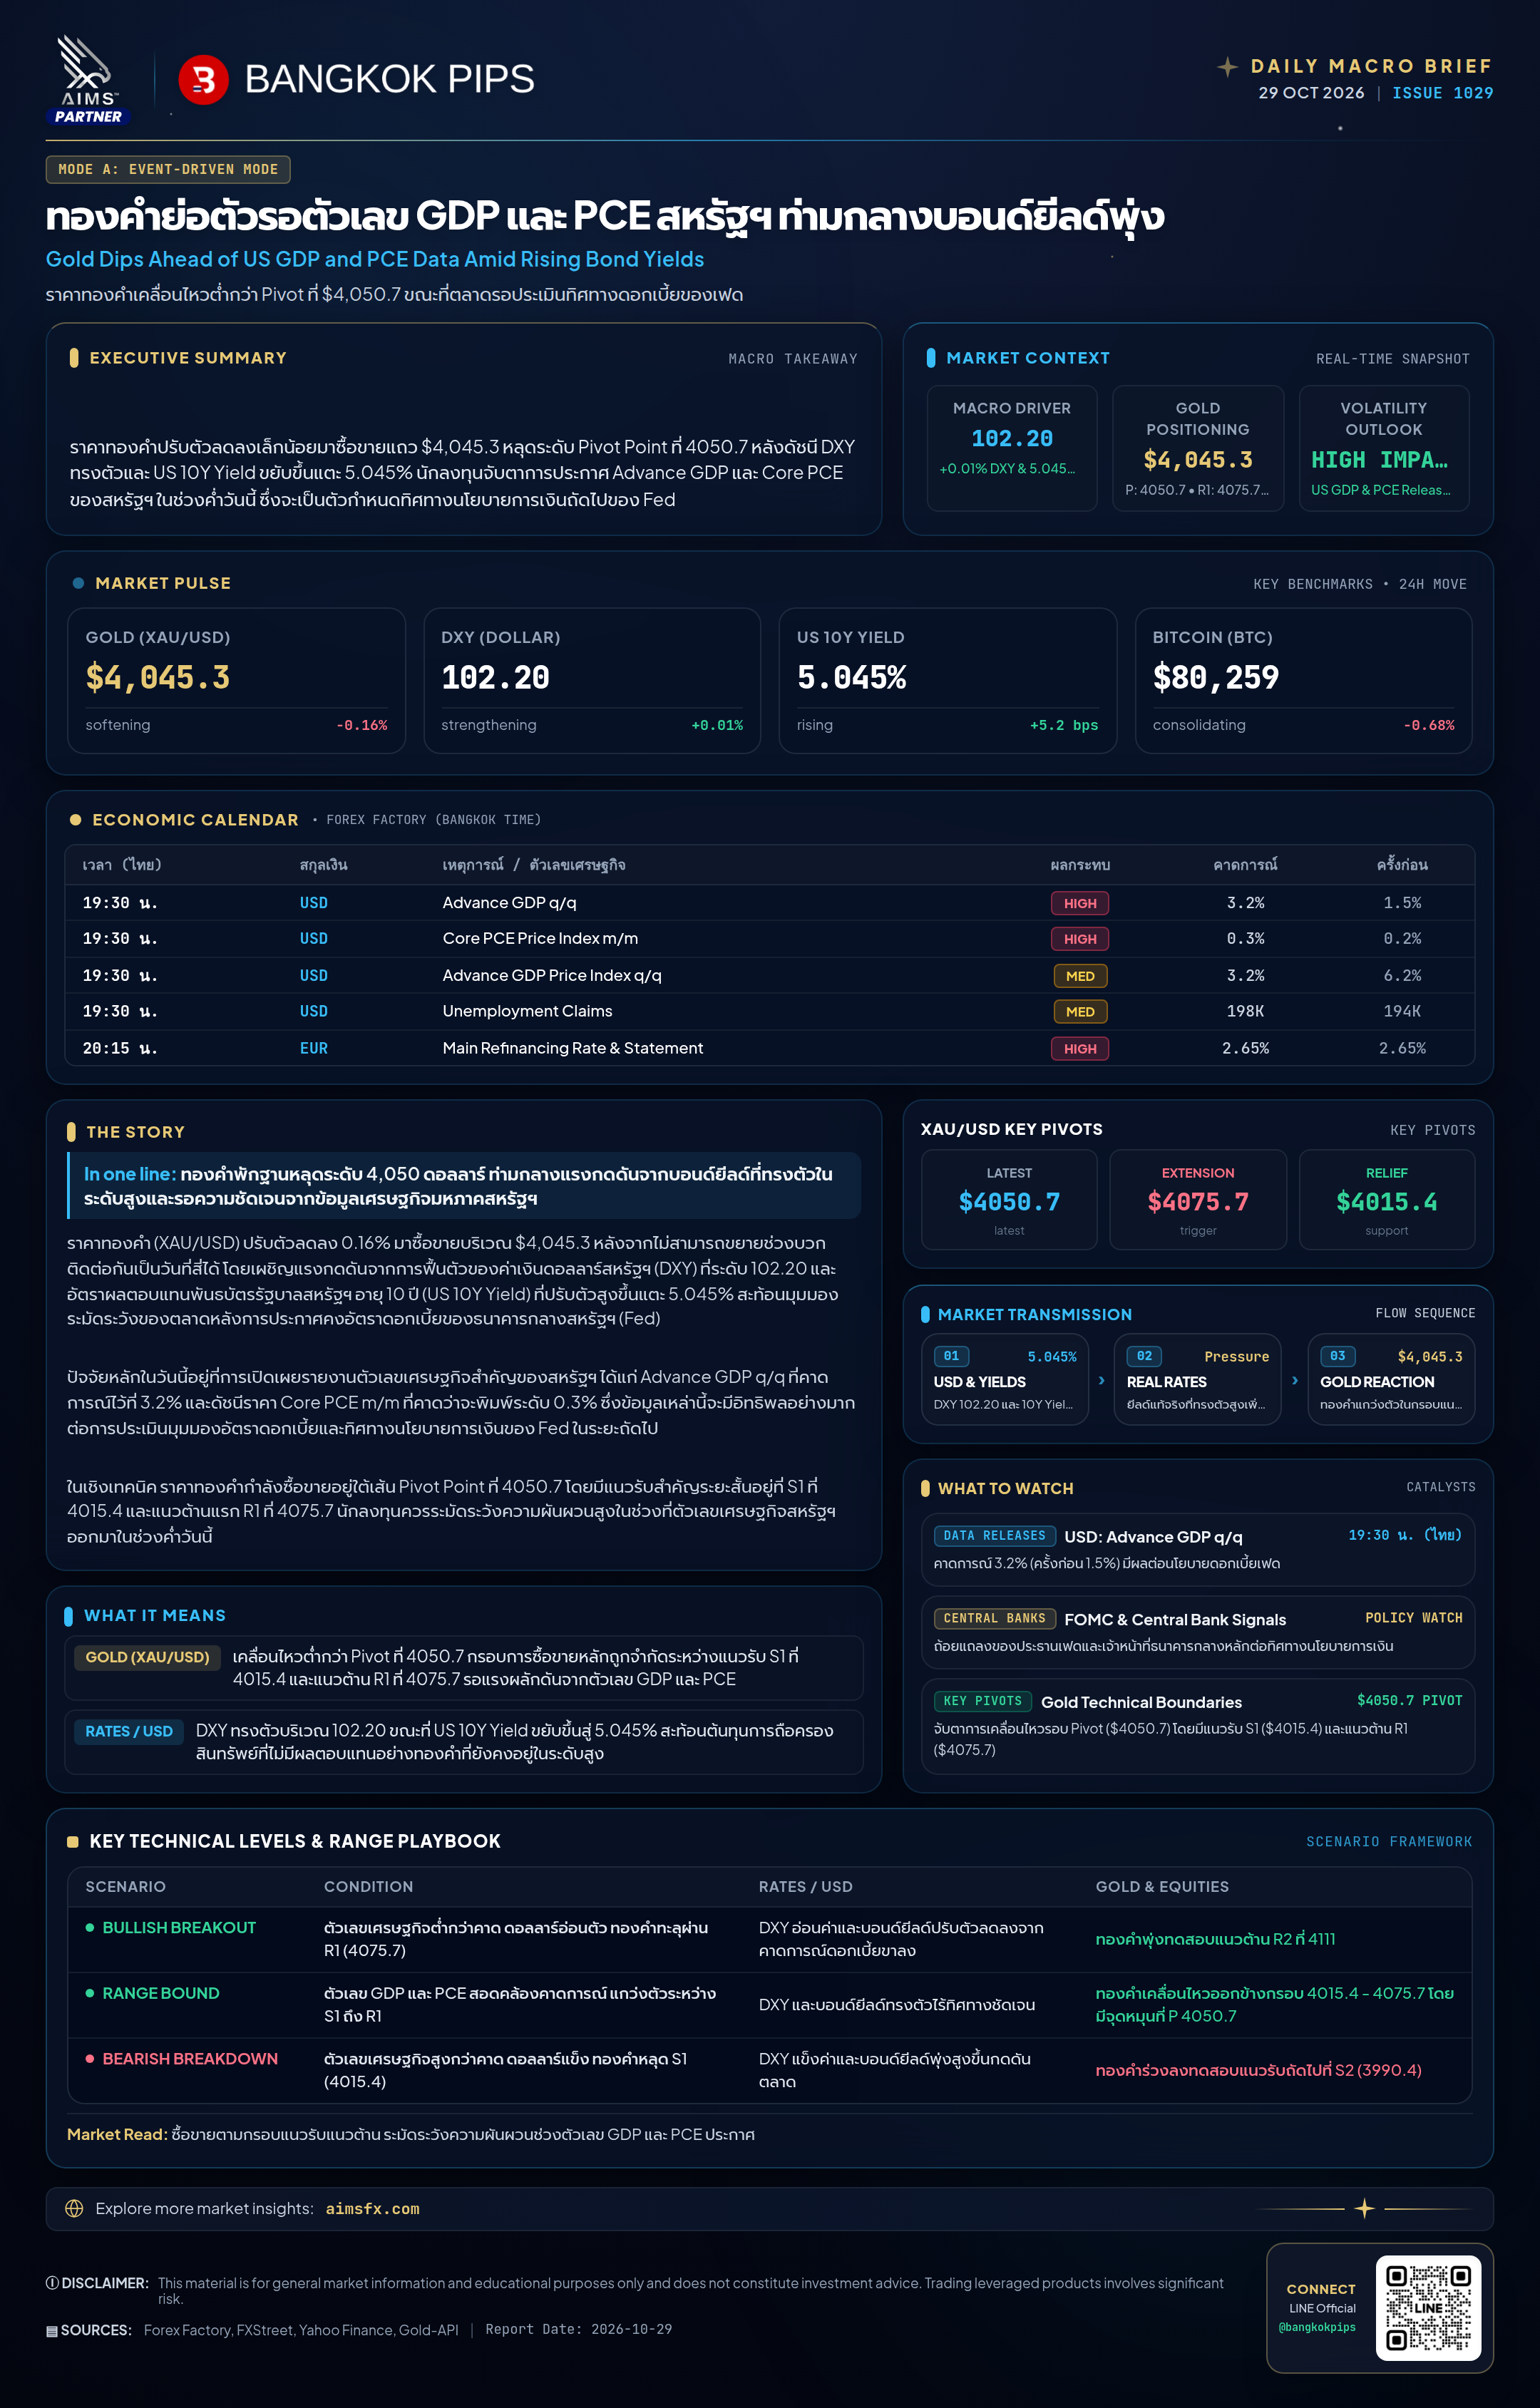Click the $4050.7 PIVOT label
The height and width of the screenshot is (2408, 1540).
(1409, 1700)
